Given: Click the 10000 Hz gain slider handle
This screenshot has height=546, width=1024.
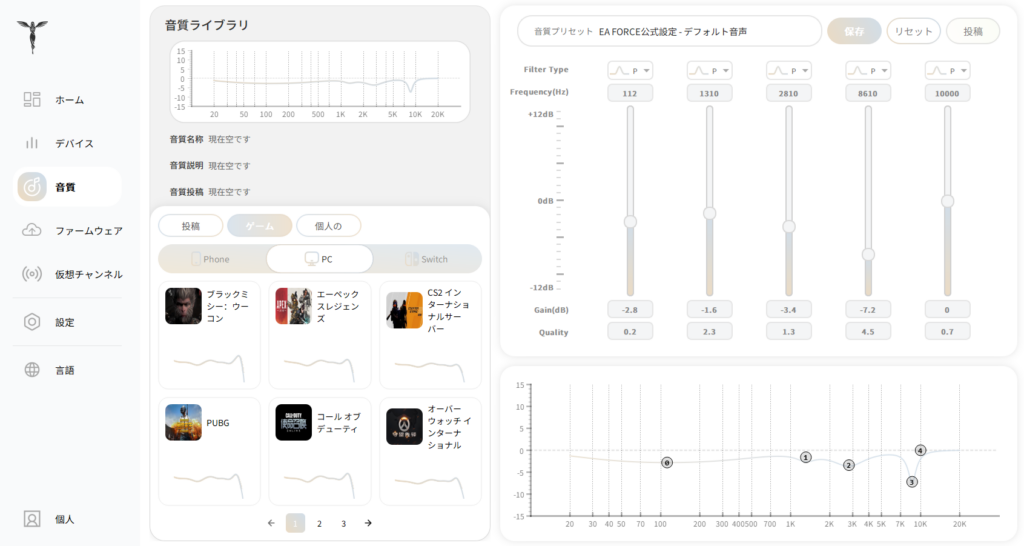Looking at the screenshot, I should pyautogui.click(x=948, y=201).
